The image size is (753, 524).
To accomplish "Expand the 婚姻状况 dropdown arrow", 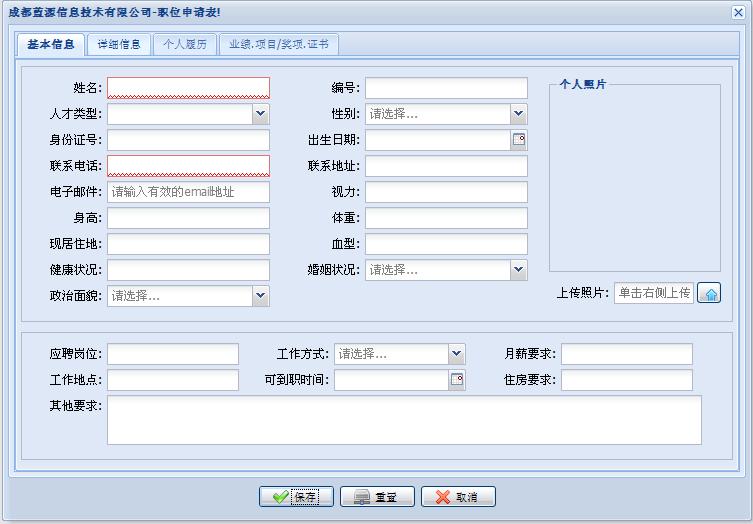I will pos(519,269).
